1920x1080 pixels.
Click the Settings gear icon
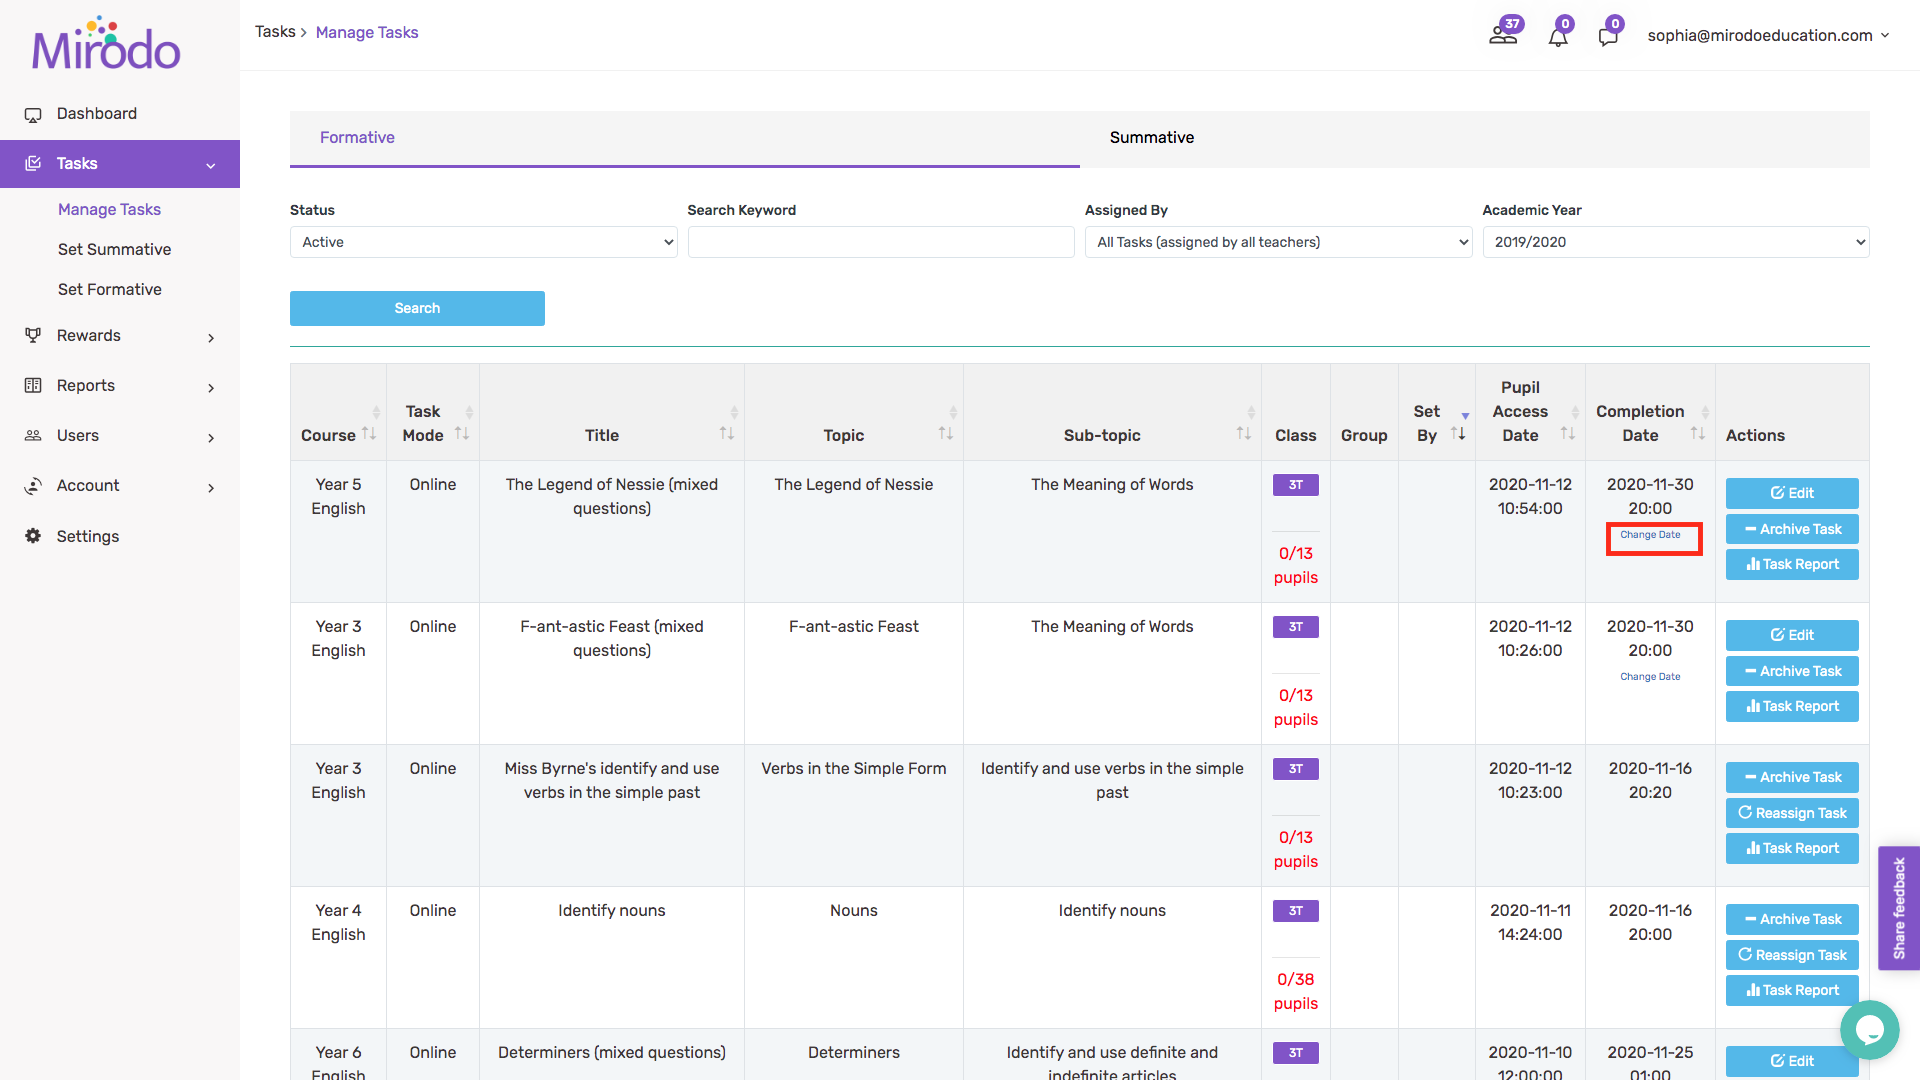point(33,536)
